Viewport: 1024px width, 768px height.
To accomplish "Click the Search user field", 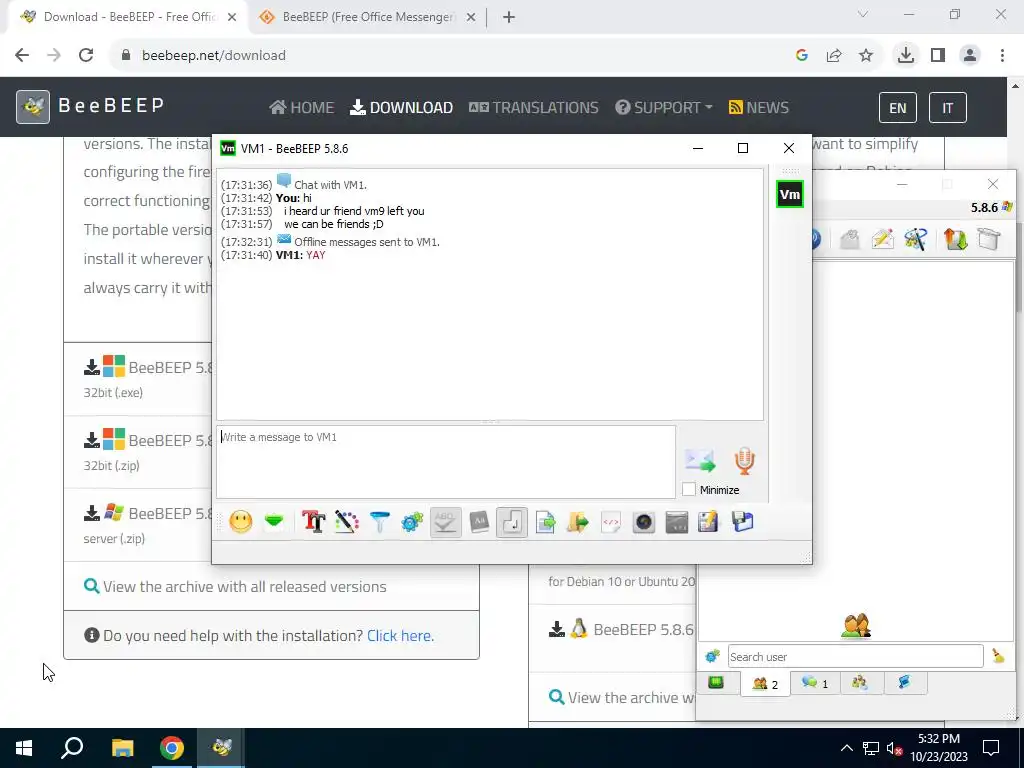I will [x=856, y=656].
